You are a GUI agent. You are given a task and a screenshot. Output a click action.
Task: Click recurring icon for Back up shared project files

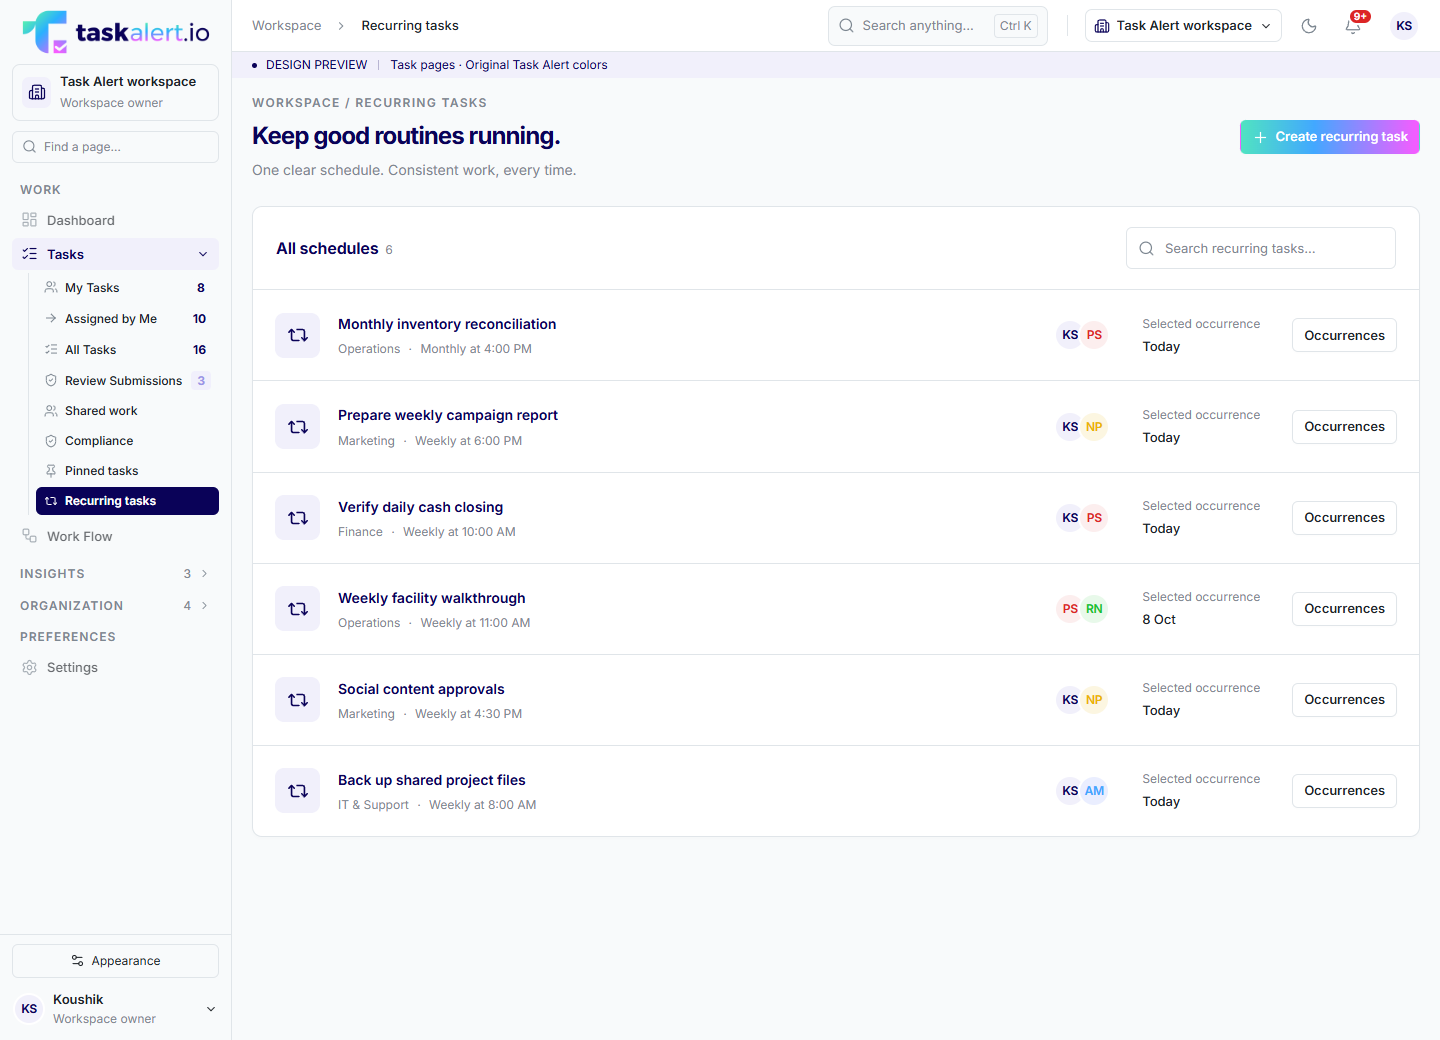pyautogui.click(x=298, y=791)
